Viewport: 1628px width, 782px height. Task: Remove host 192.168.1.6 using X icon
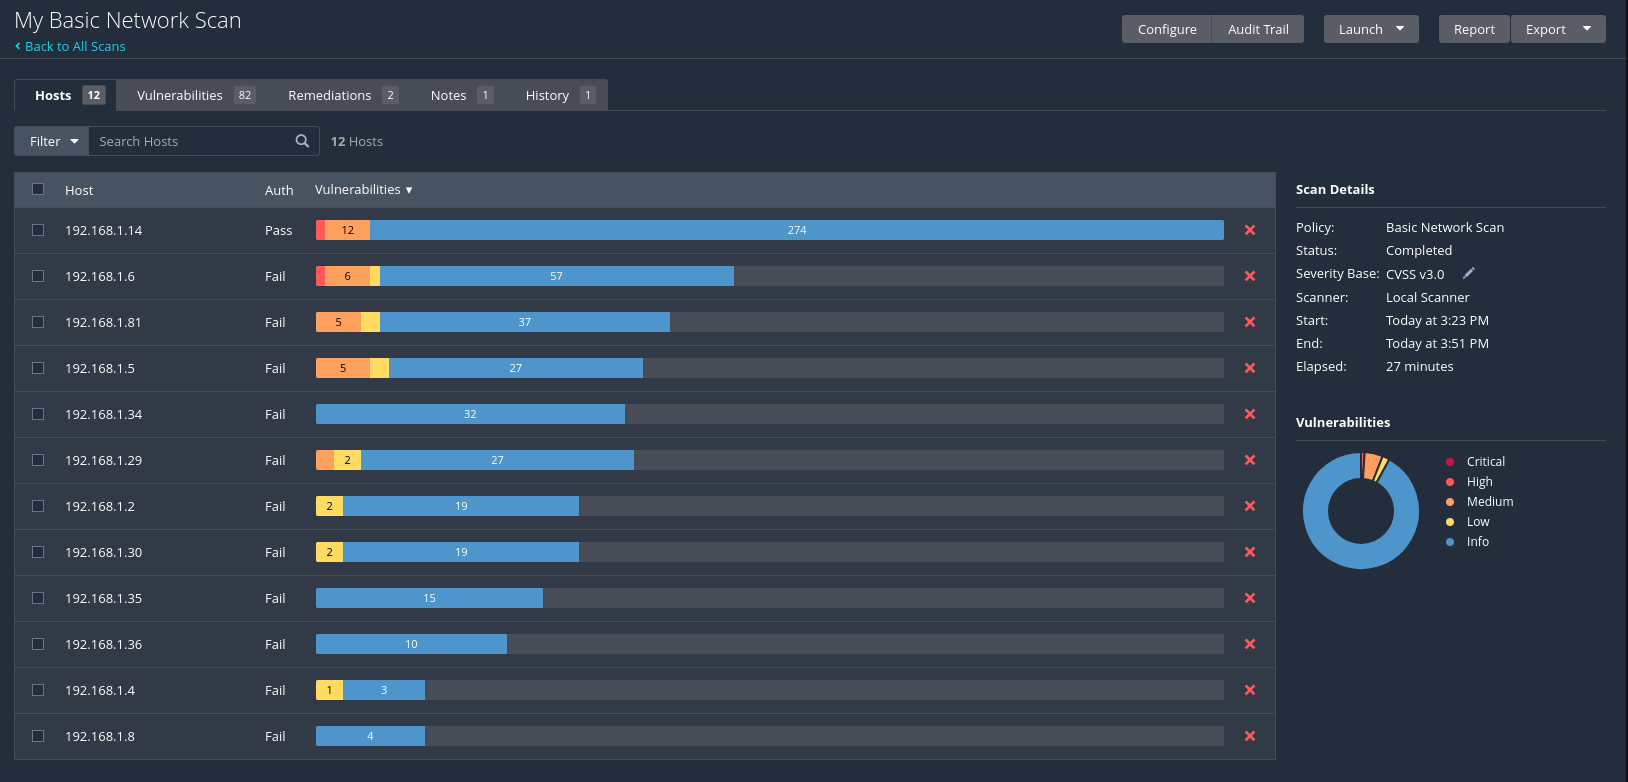(x=1249, y=276)
